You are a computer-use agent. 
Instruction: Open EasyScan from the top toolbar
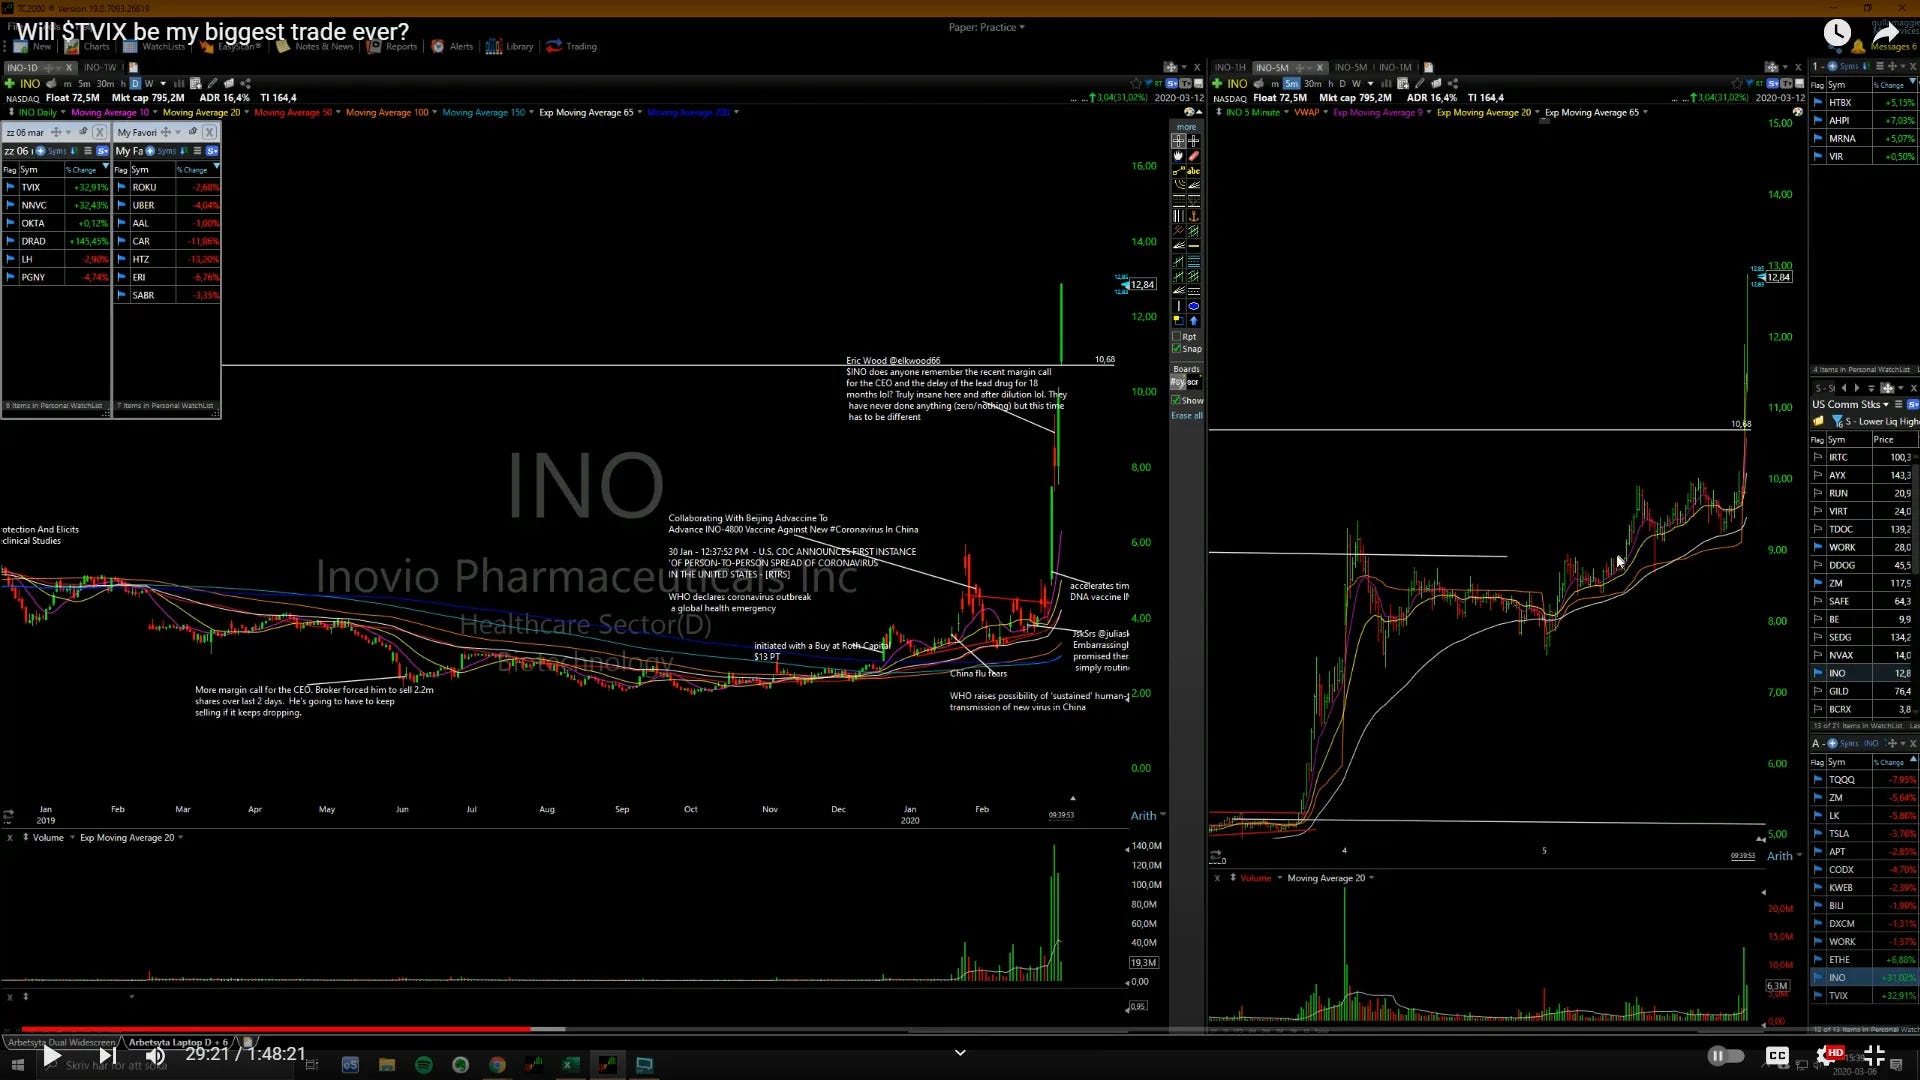pyautogui.click(x=232, y=46)
